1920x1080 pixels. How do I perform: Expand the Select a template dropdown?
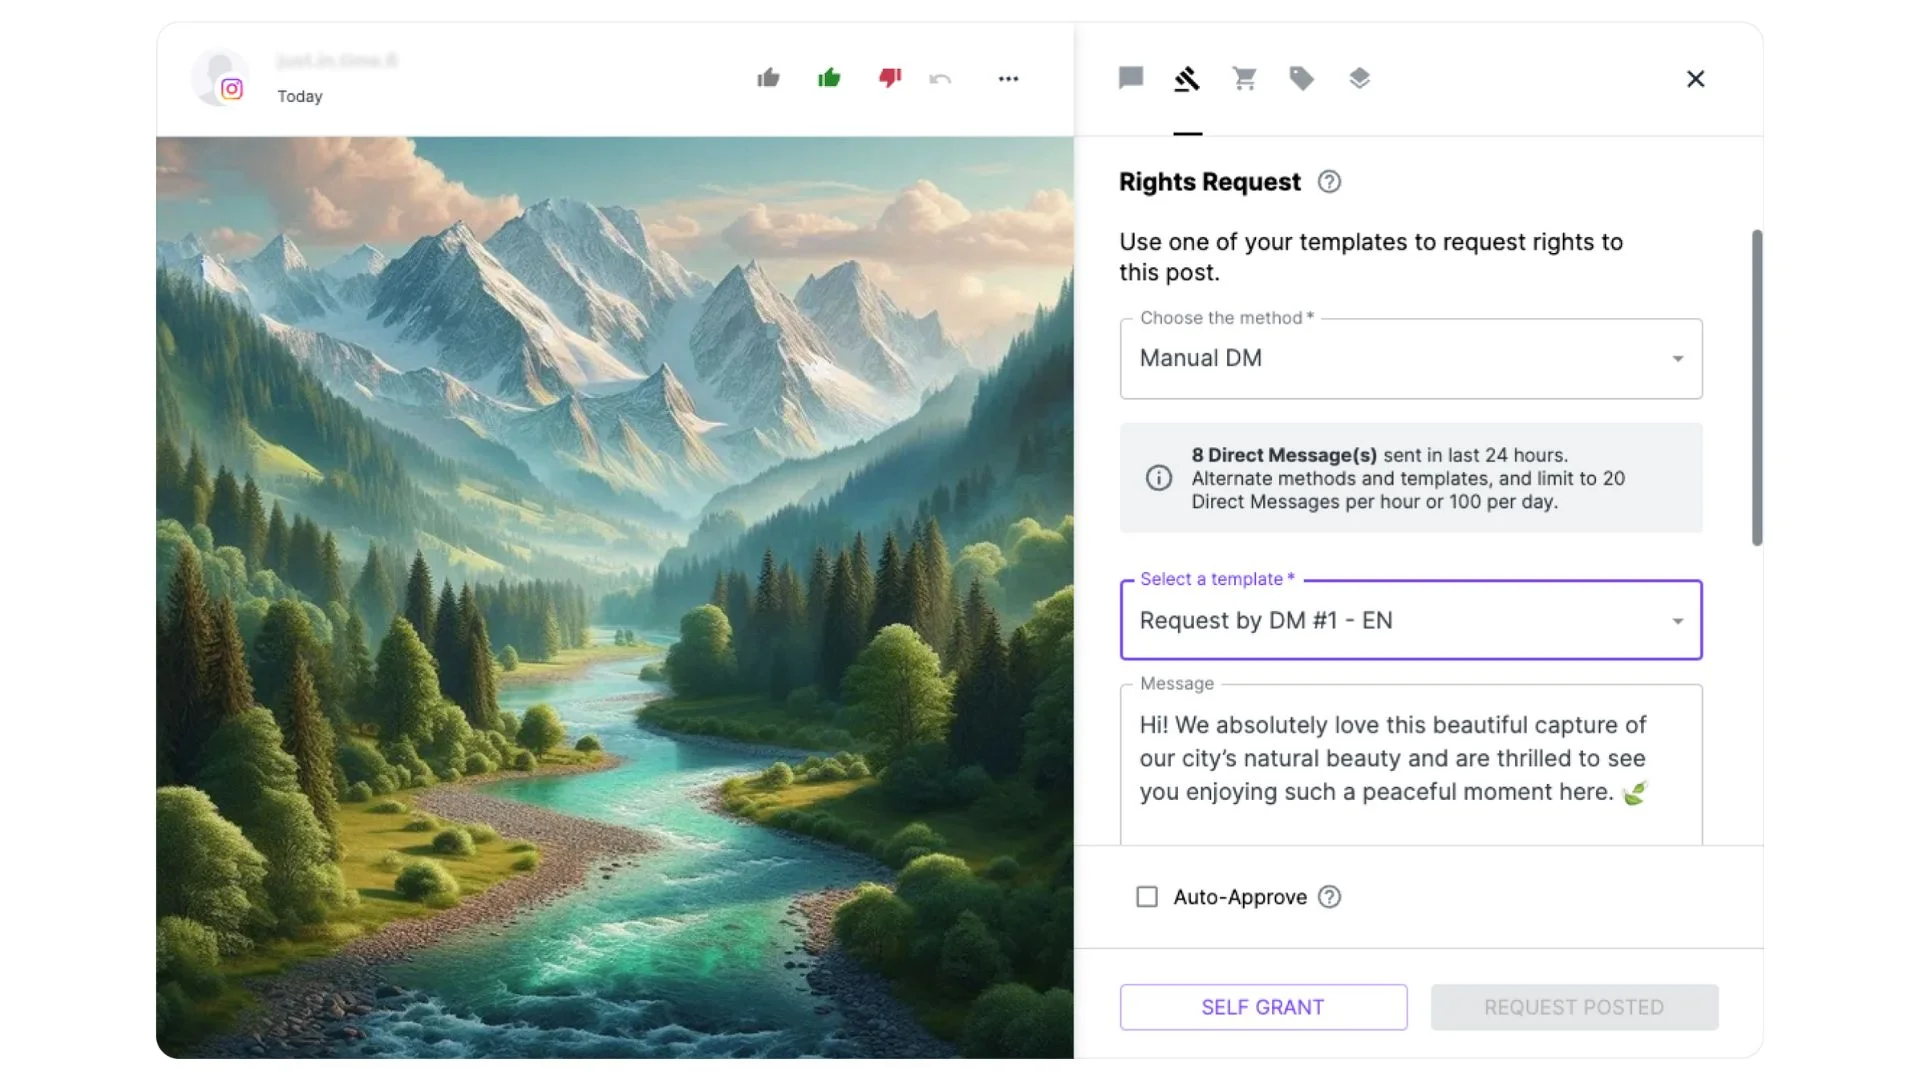coord(1411,620)
